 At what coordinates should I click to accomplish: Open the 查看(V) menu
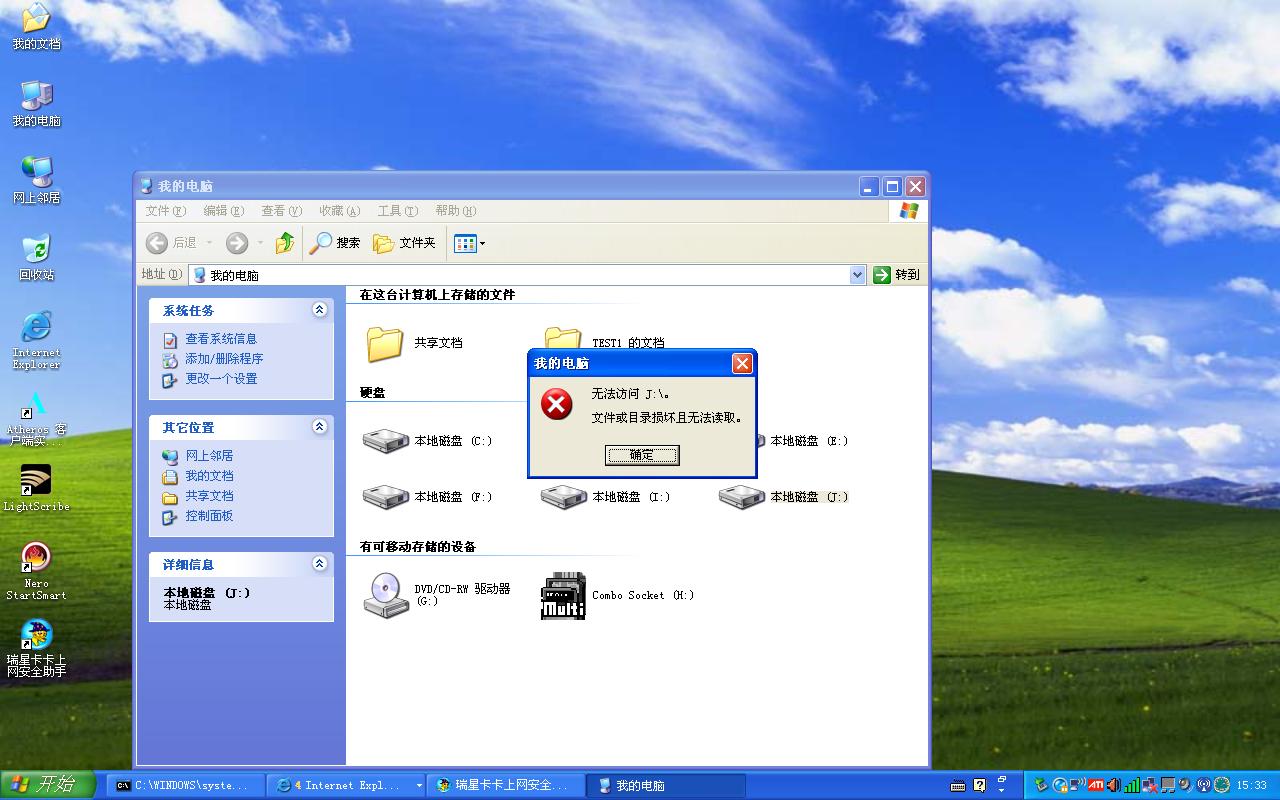tap(281, 211)
